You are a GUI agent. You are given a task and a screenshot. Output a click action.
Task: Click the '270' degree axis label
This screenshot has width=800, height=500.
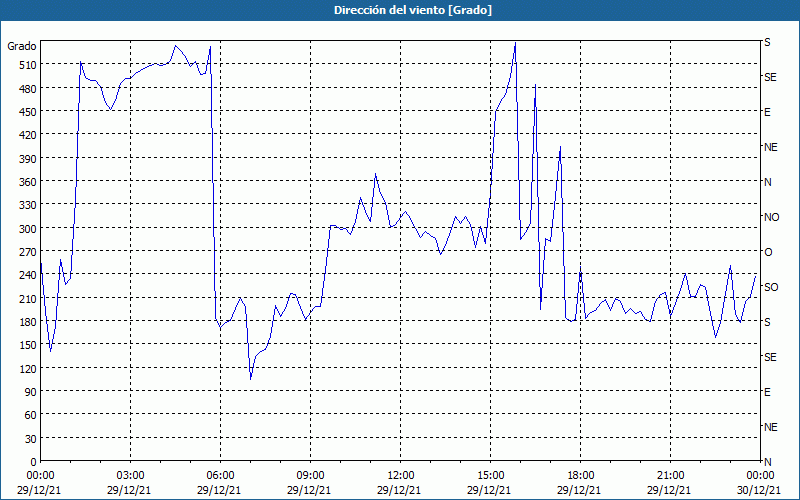click(x=28, y=252)
